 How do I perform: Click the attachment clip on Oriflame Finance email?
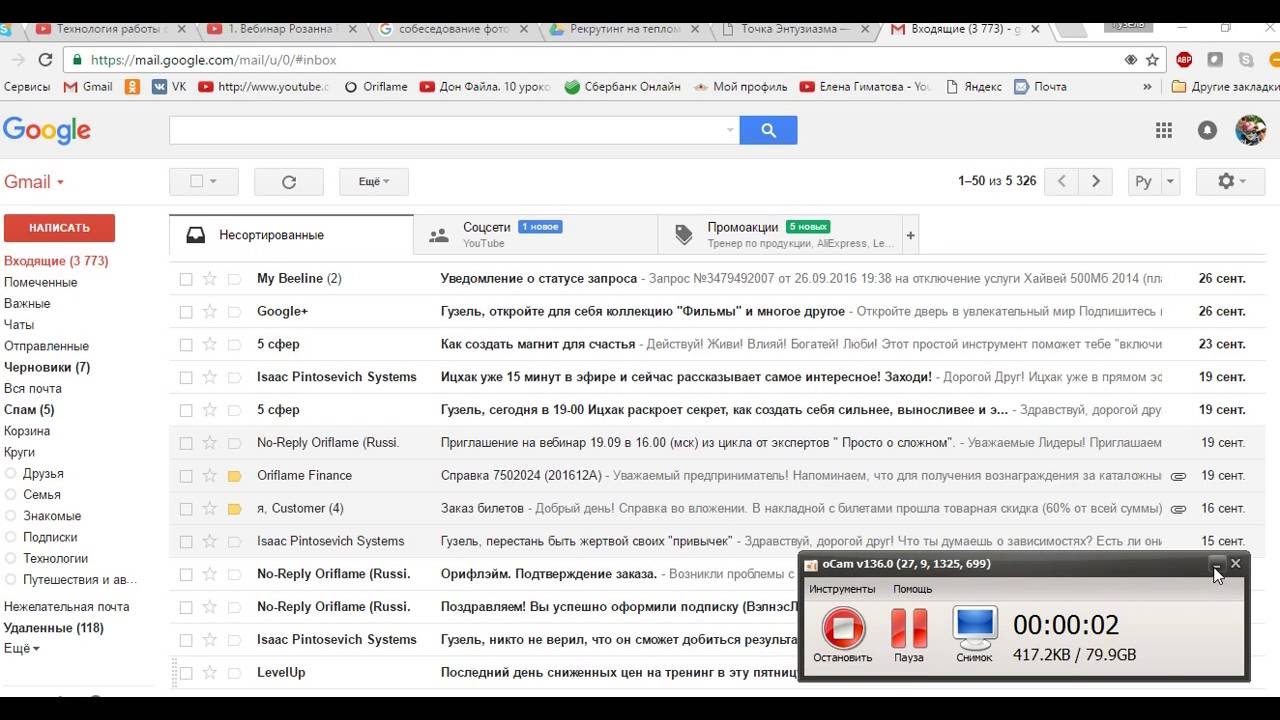tap(1178, 476)
